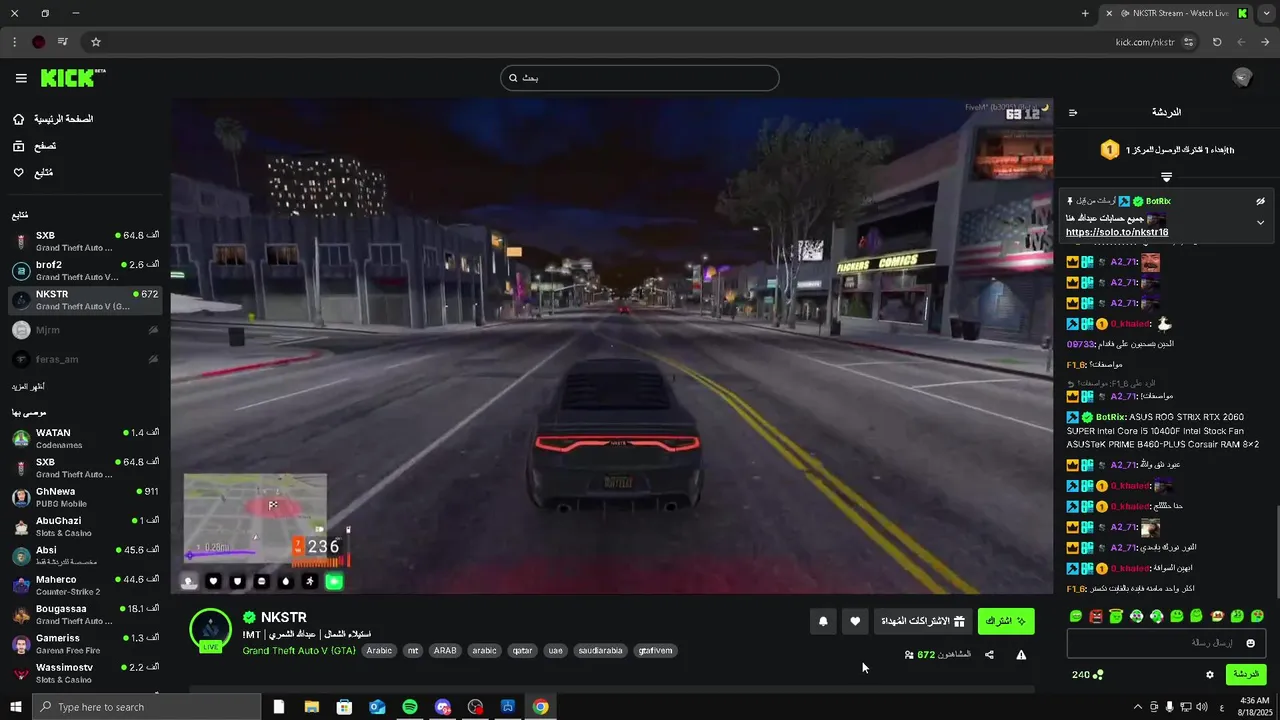Open offline Mjrm channel
Viewport: 1280px width, 720px height.
(85, 329)
